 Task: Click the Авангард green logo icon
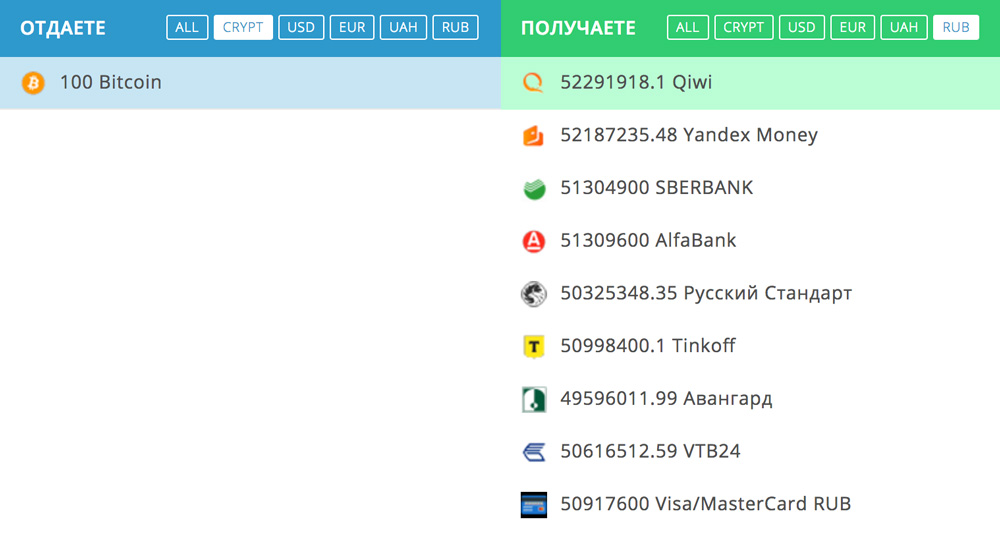pyautogui.click(x=534, y=400)
